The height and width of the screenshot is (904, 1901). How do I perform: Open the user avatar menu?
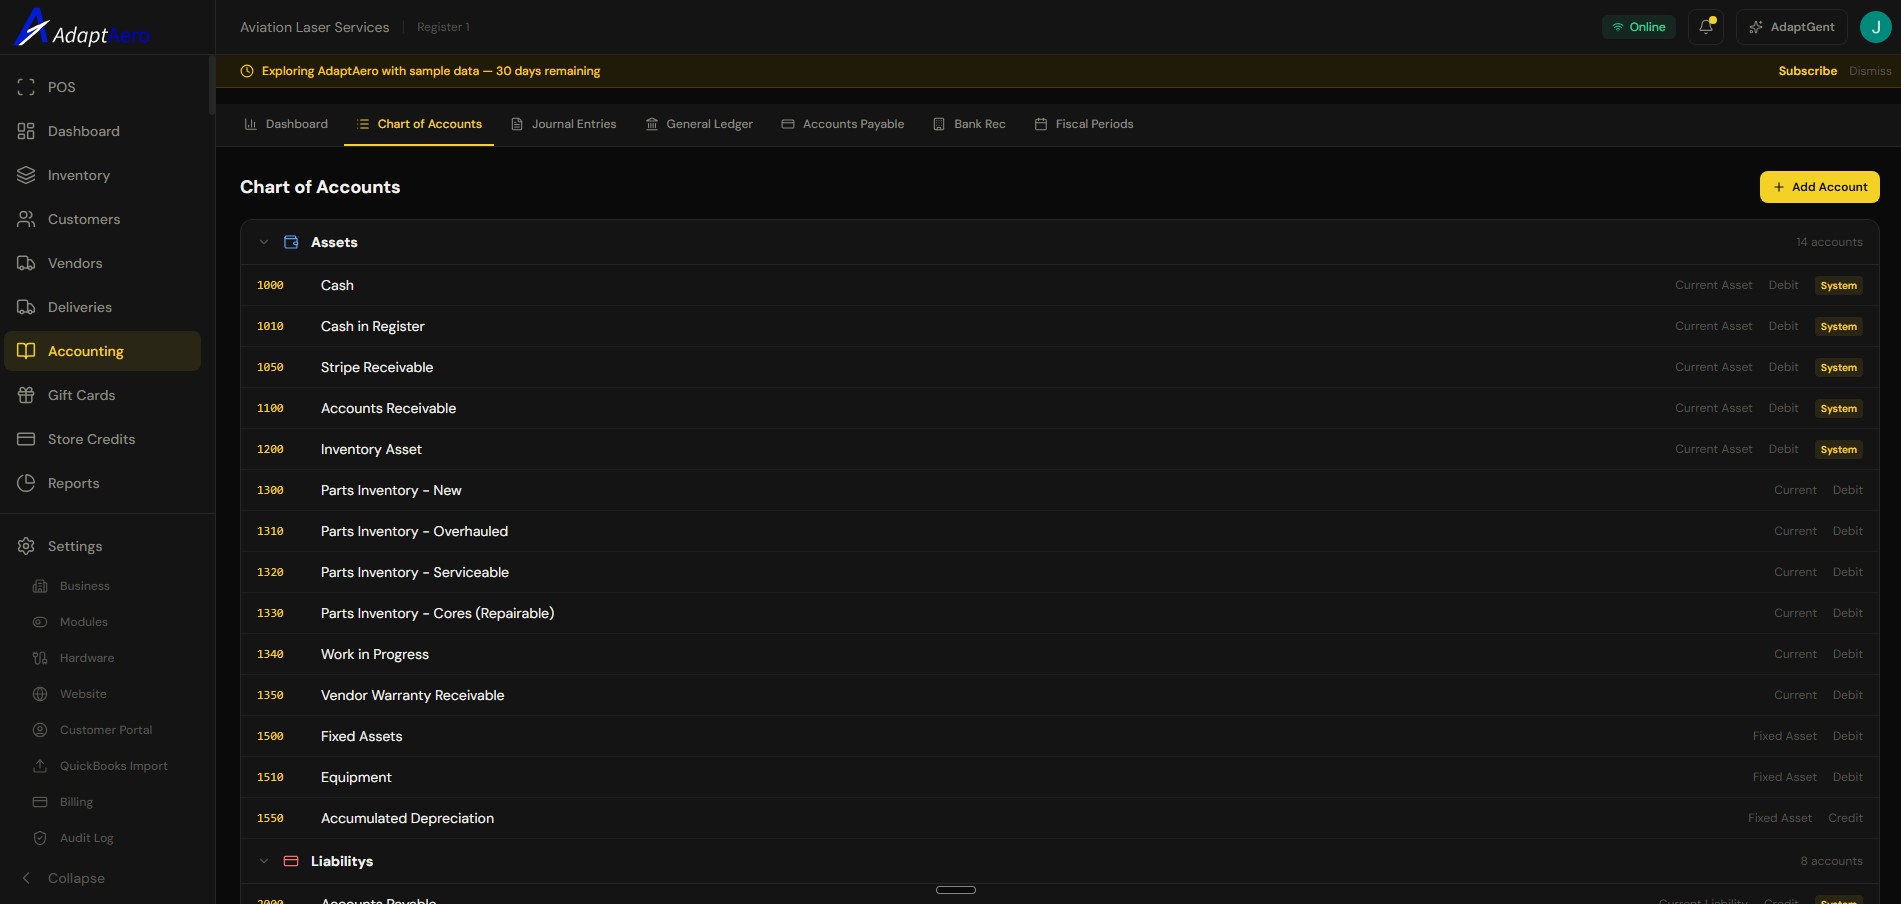click(1876, 27)
